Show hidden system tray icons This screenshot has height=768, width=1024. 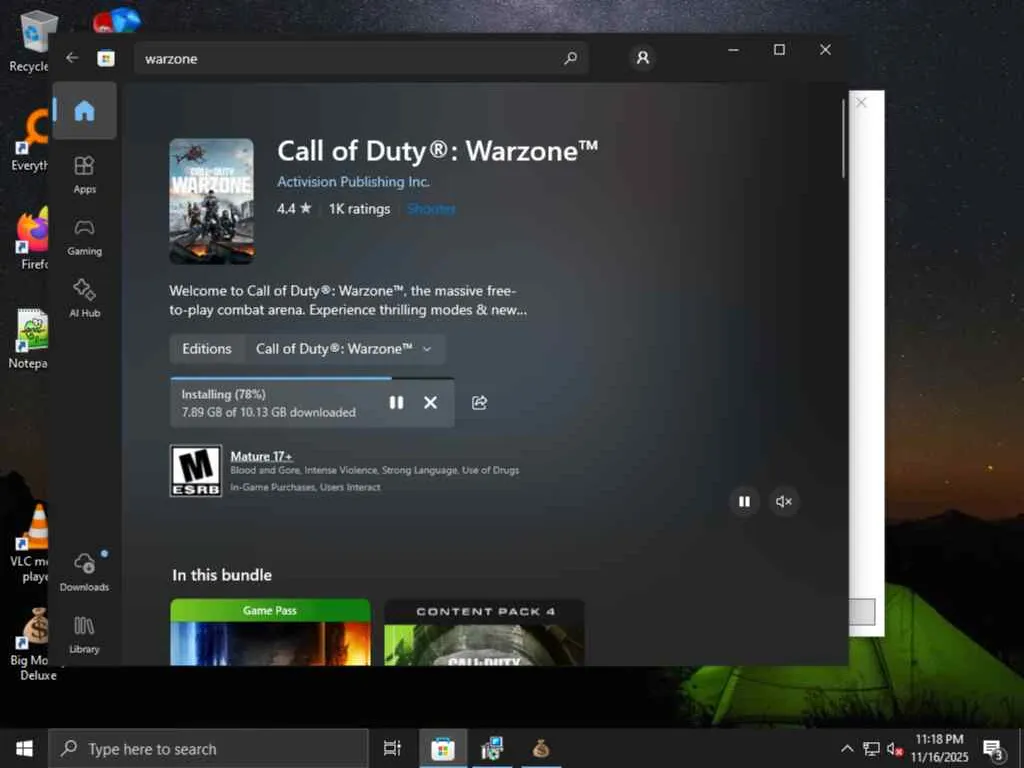(847, 748)
